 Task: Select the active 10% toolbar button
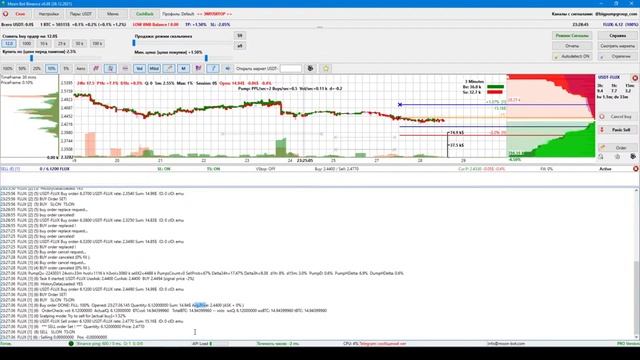(51, 69)
